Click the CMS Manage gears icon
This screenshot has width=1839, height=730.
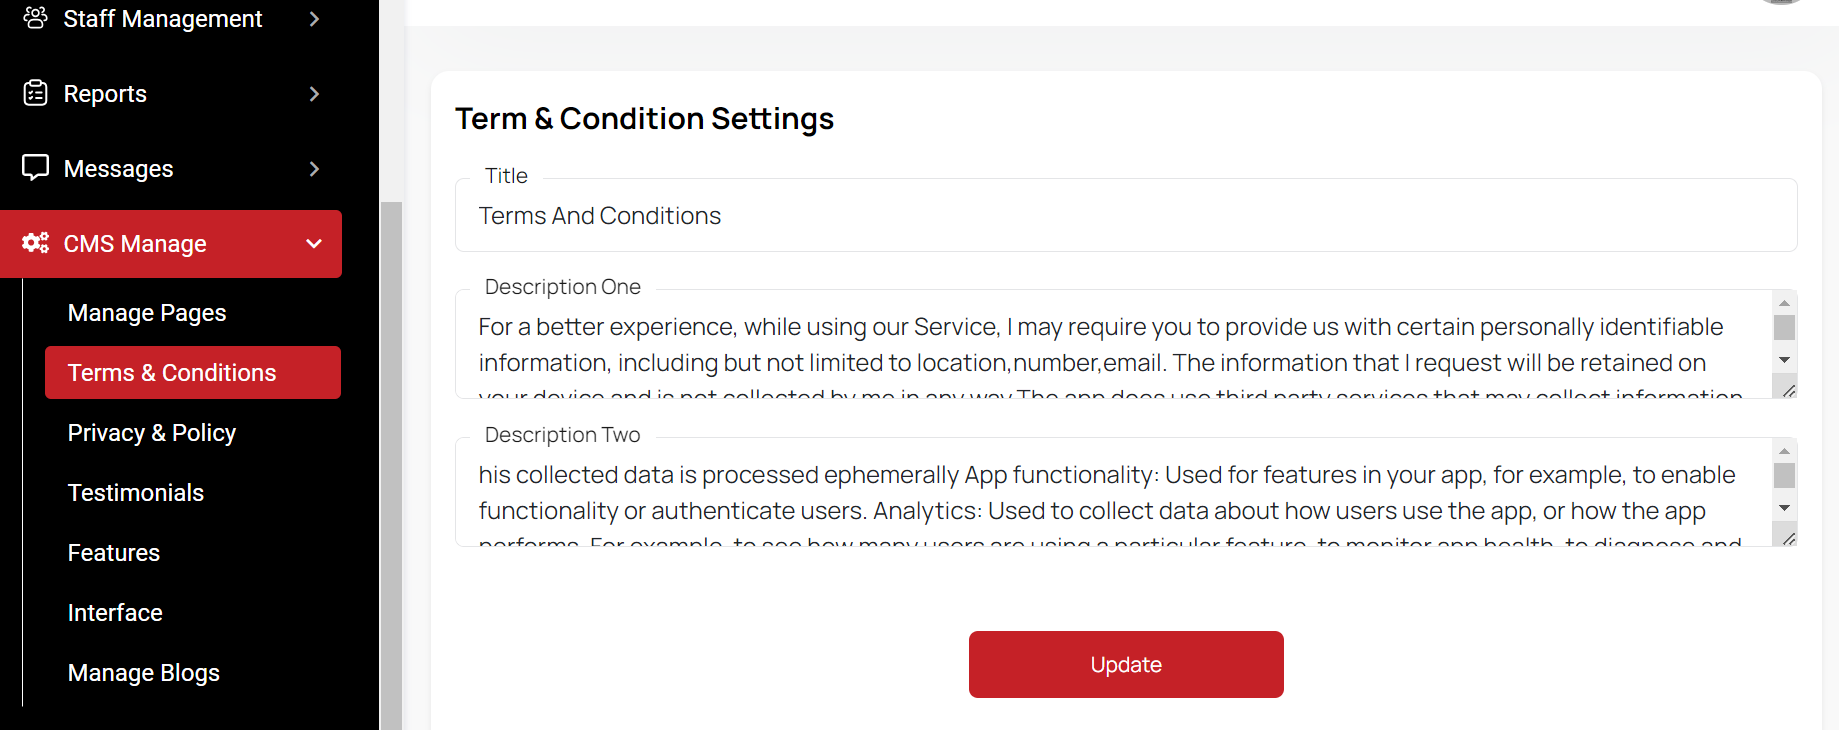[x=36, y=243]
